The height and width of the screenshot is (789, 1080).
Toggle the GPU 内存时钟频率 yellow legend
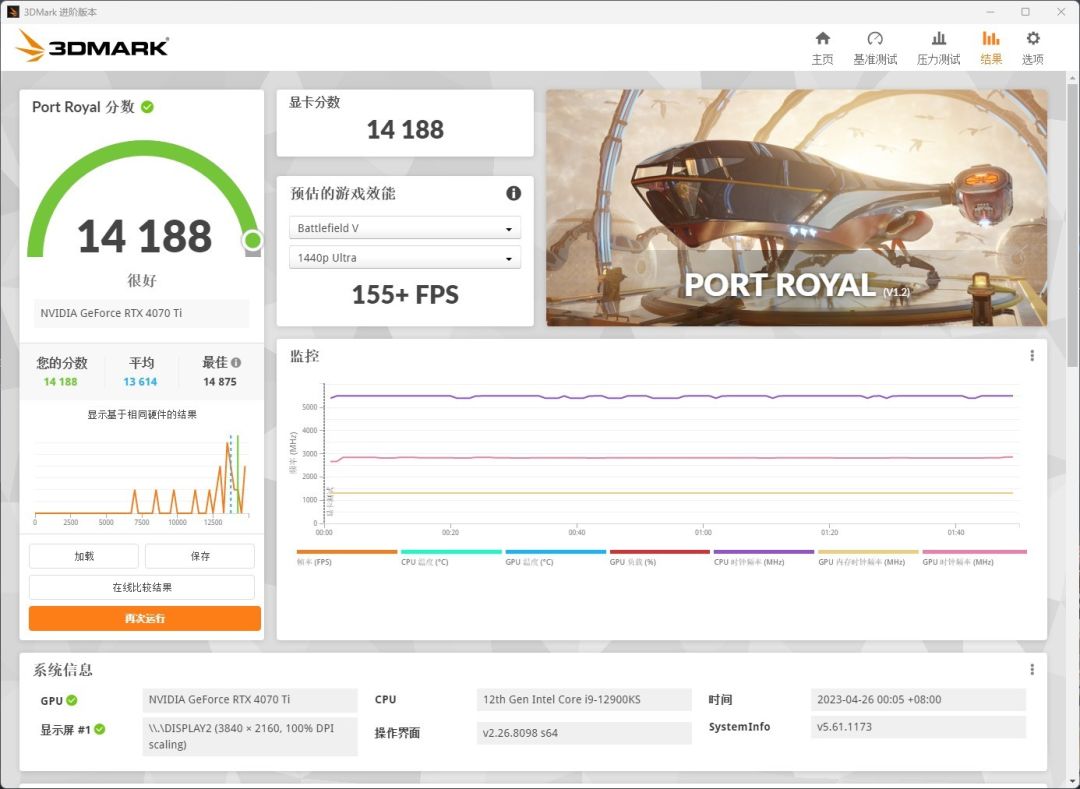868,557
